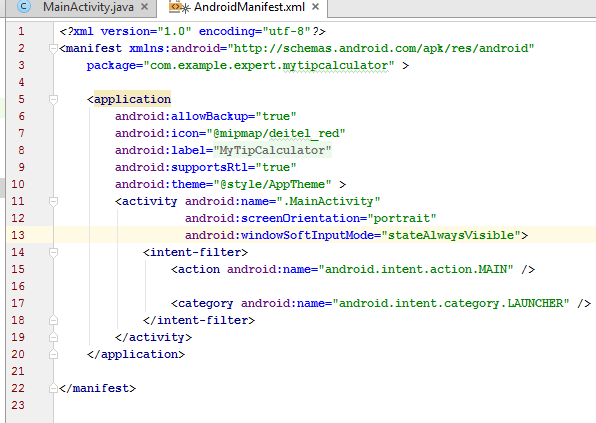Place cursor in the "MyTipCalculator" label value

273,151
